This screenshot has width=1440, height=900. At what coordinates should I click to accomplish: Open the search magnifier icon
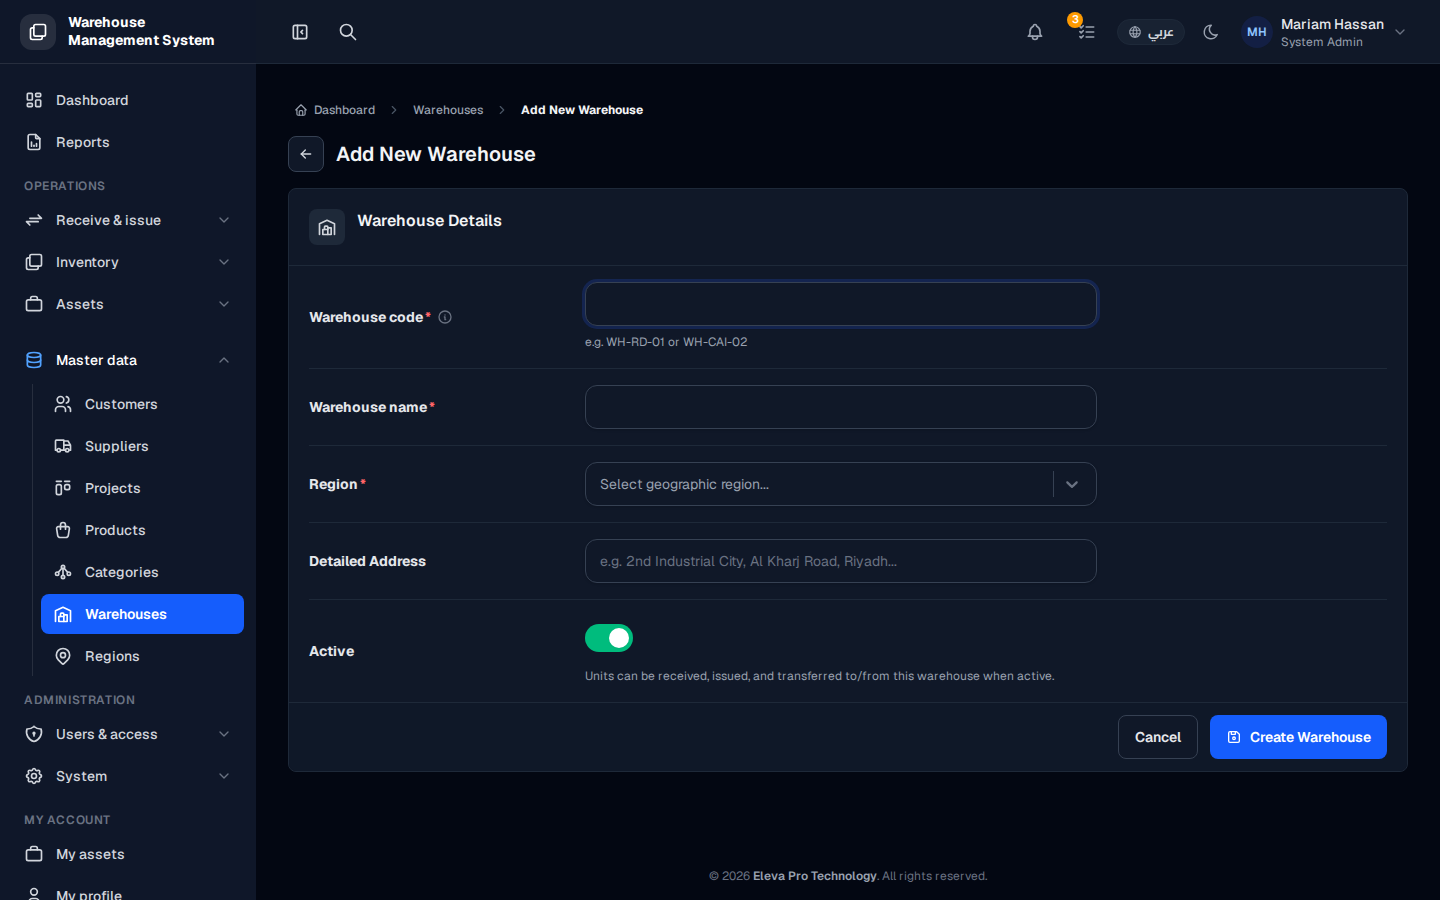tap(348, 32)
